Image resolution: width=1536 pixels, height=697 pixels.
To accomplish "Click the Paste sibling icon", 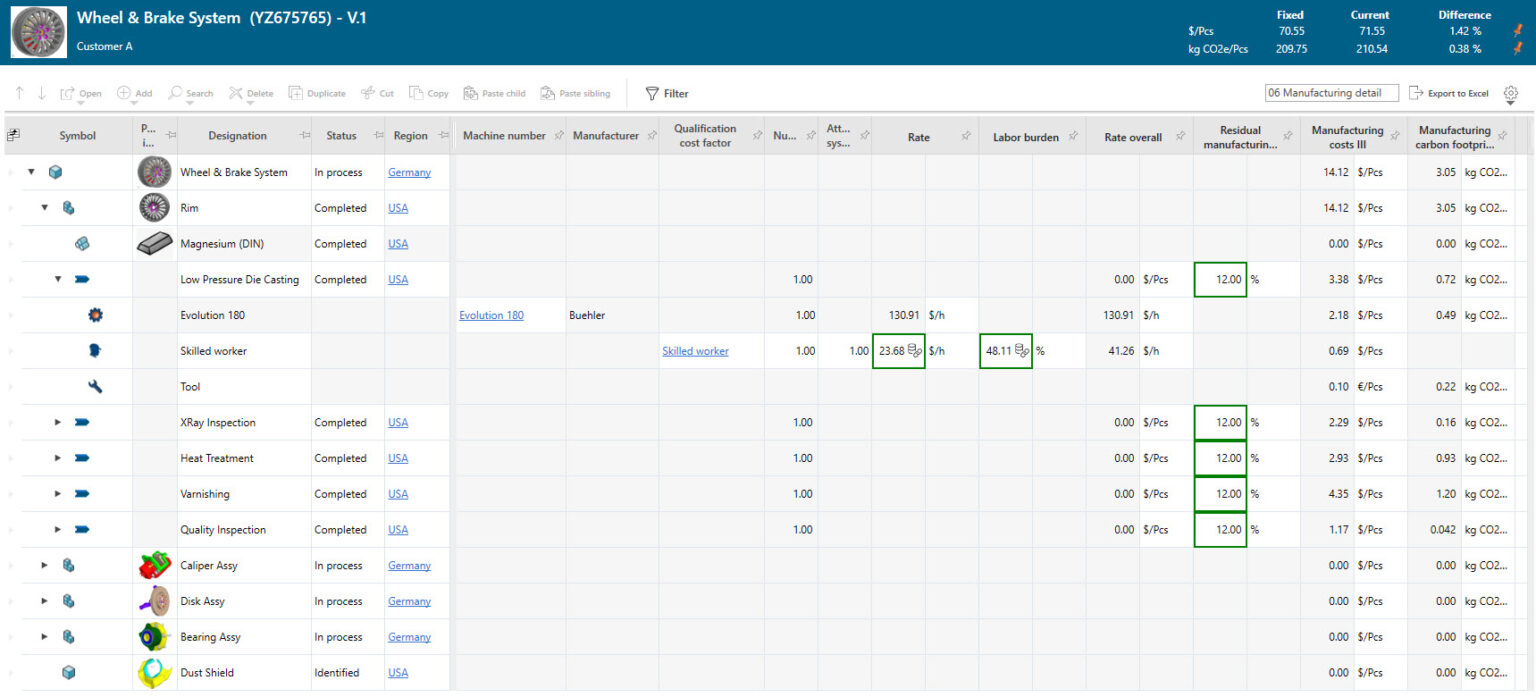I will (545, 92).
